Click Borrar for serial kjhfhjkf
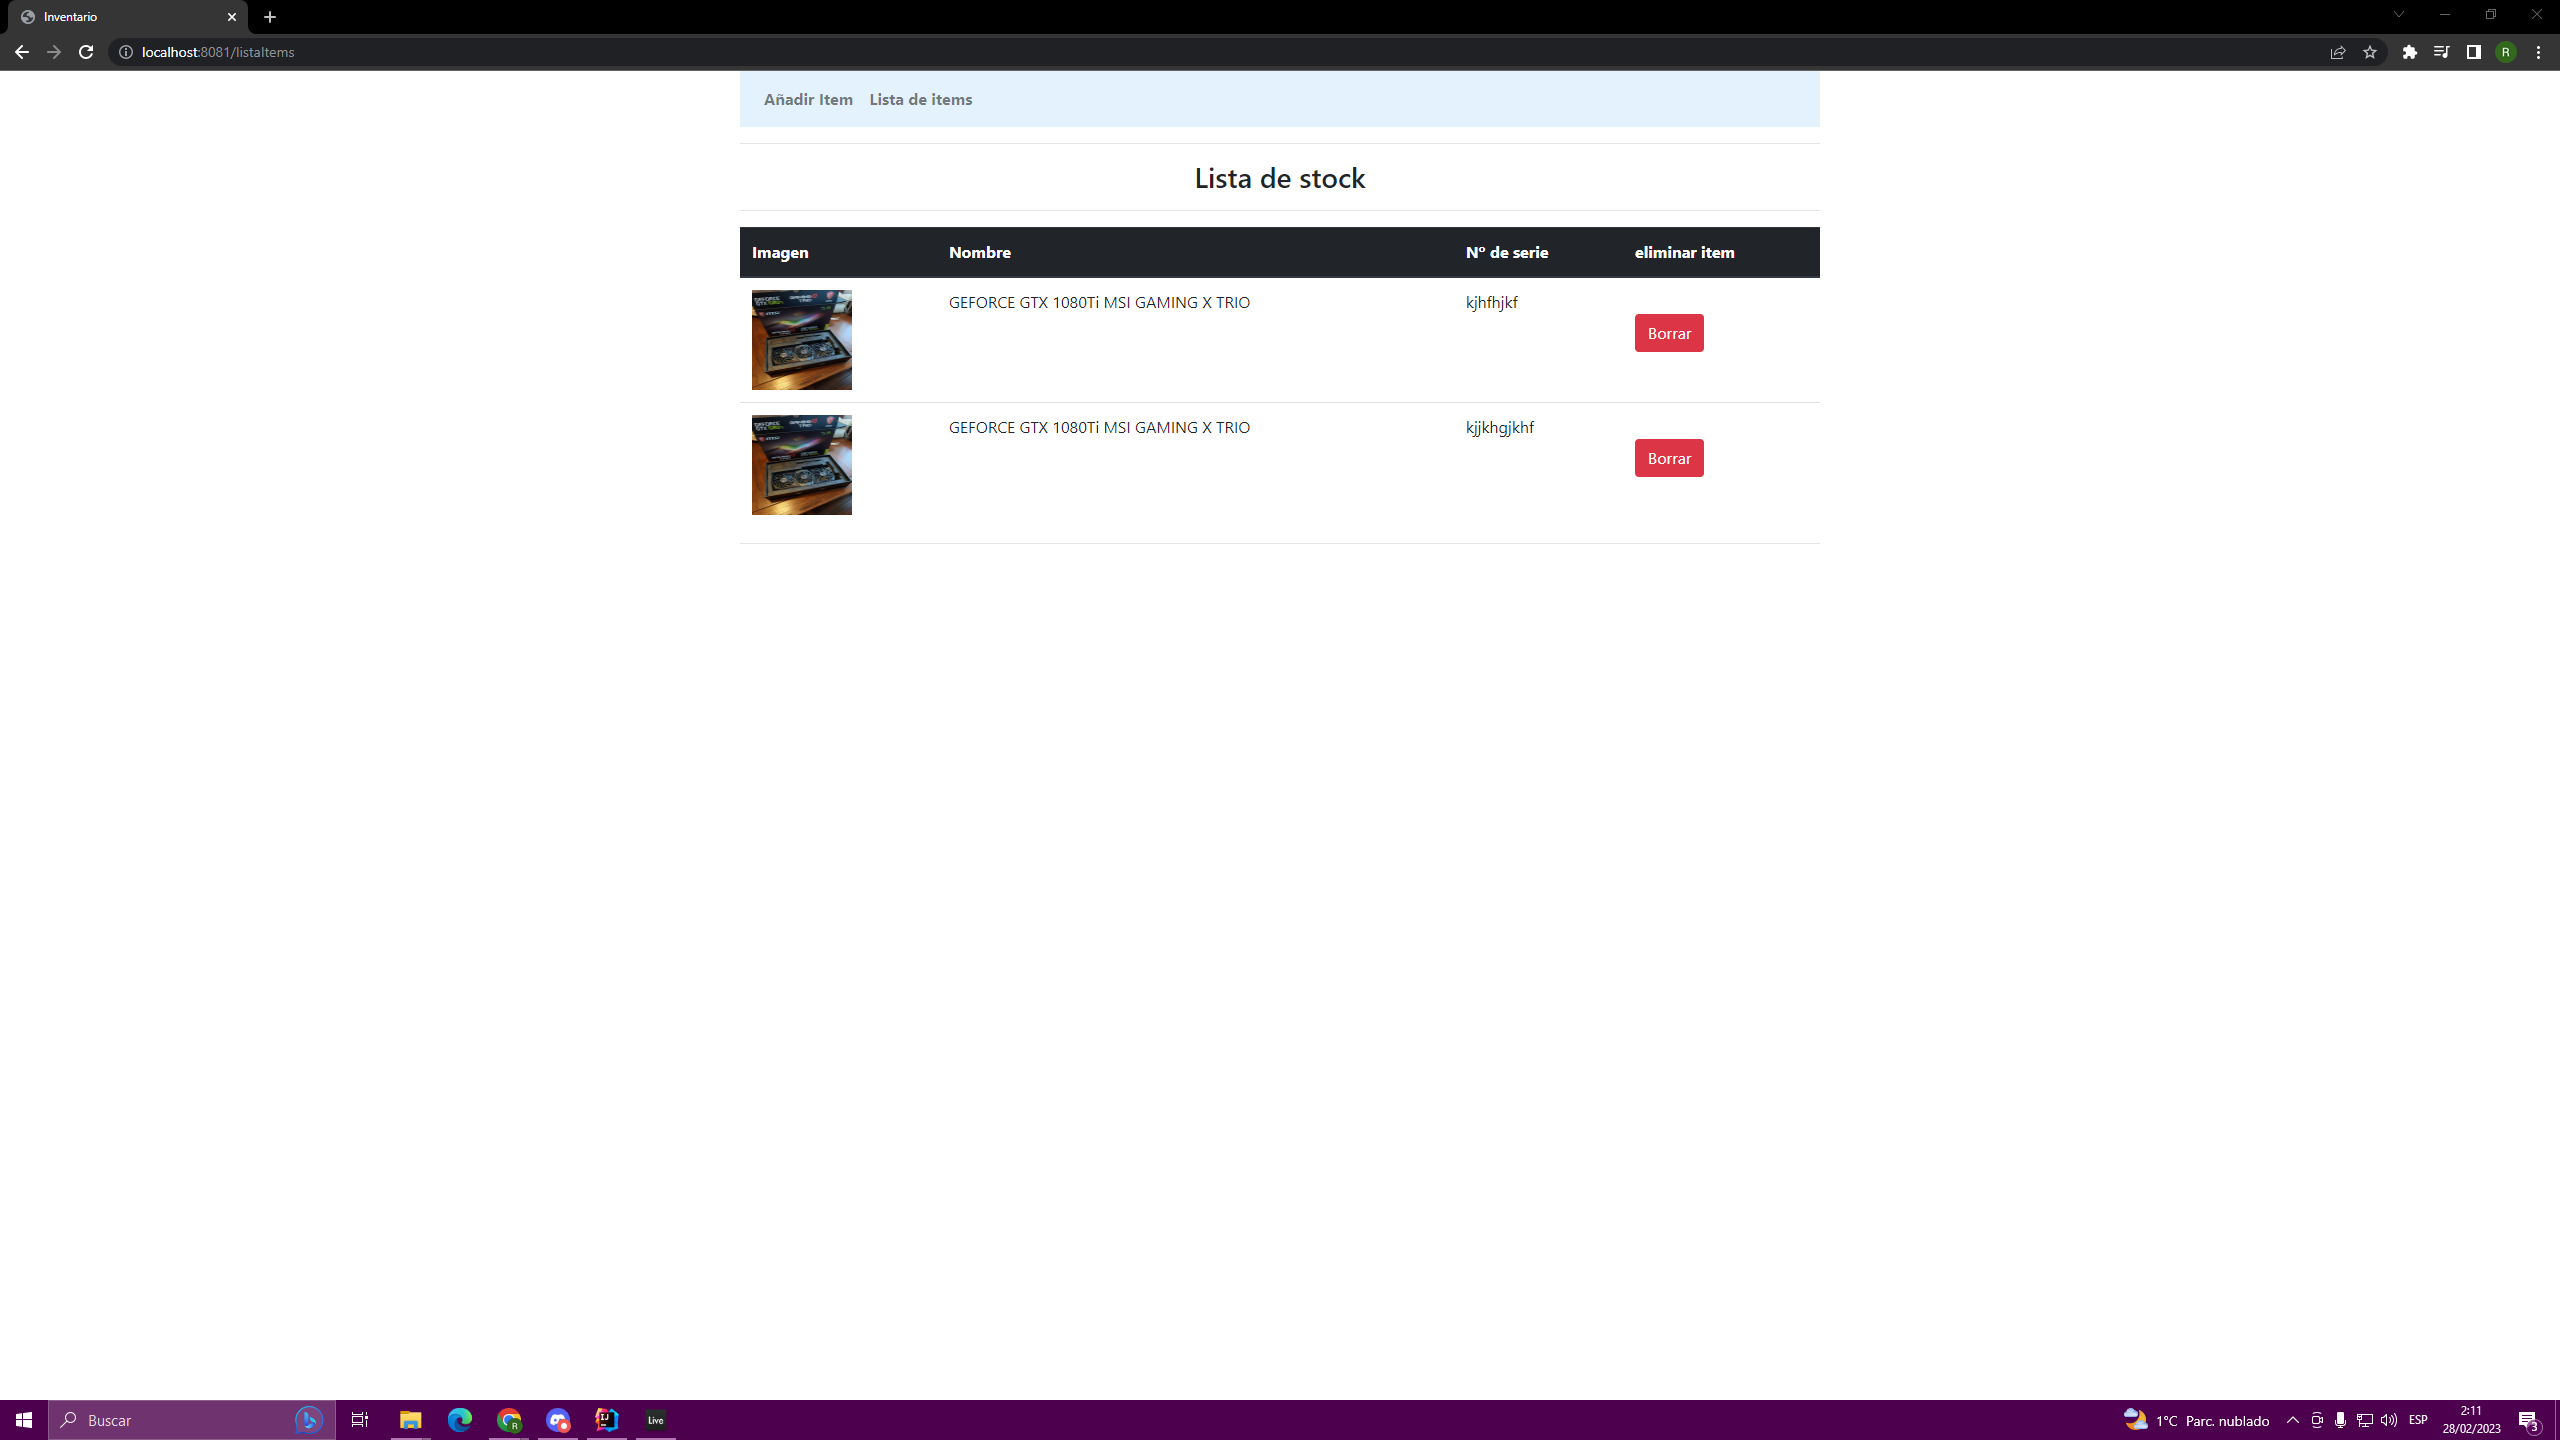The width and height of the screenshot is (2560, 1440). 1668,333
